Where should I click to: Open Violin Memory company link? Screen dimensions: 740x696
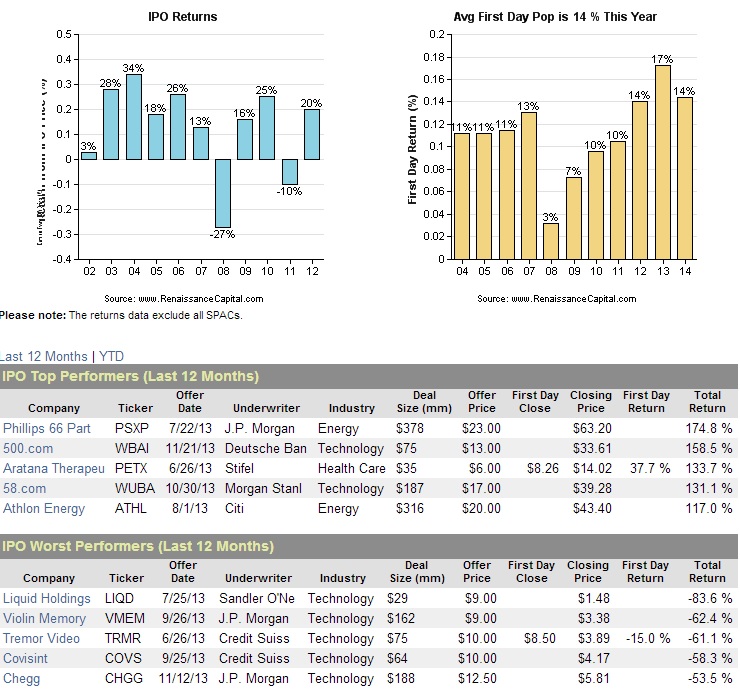(x=44, y=619)
